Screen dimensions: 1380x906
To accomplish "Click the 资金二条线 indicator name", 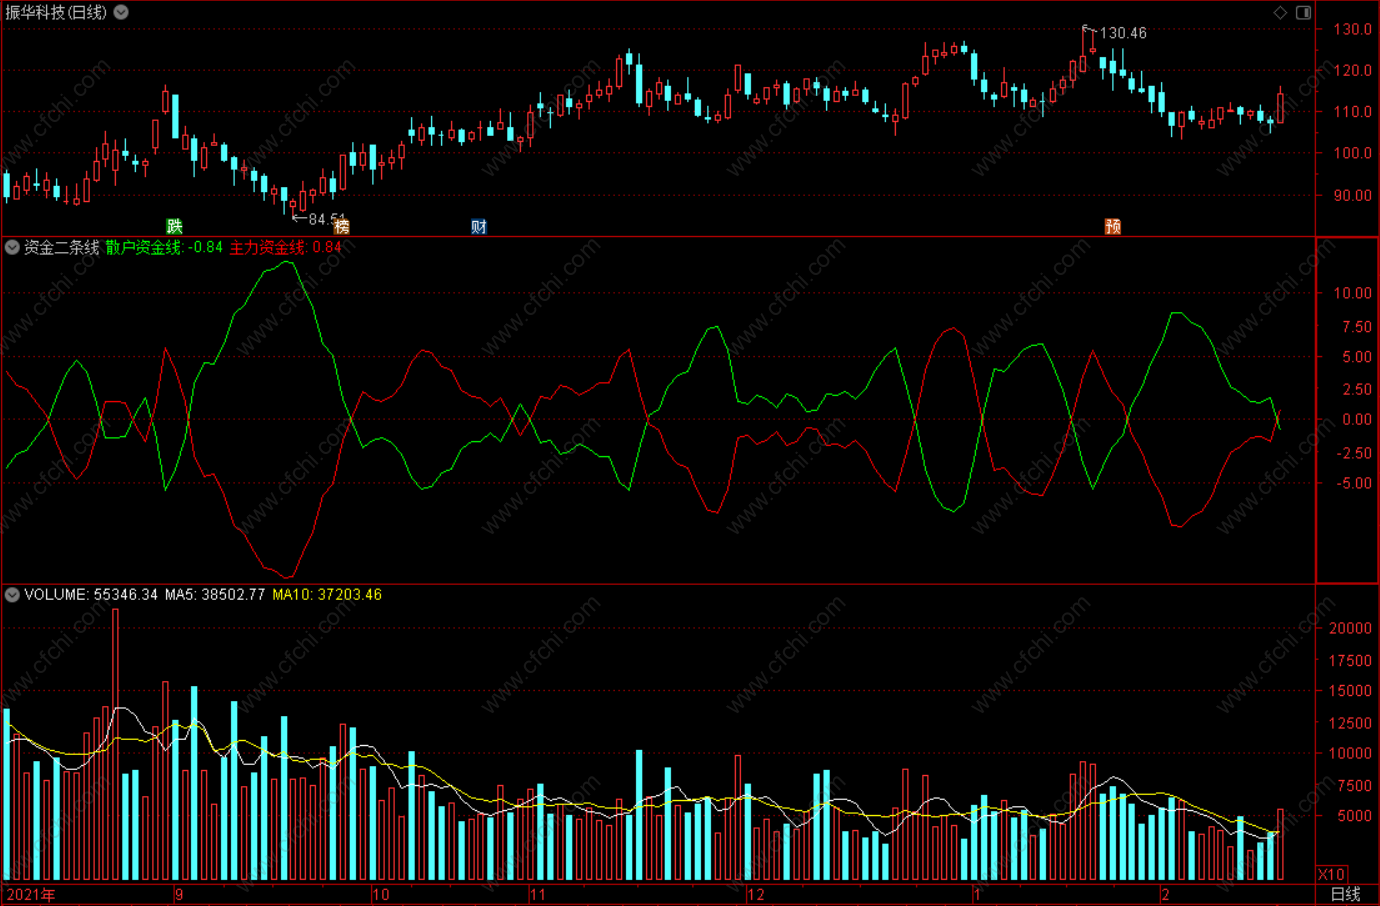I will (62, 247).
